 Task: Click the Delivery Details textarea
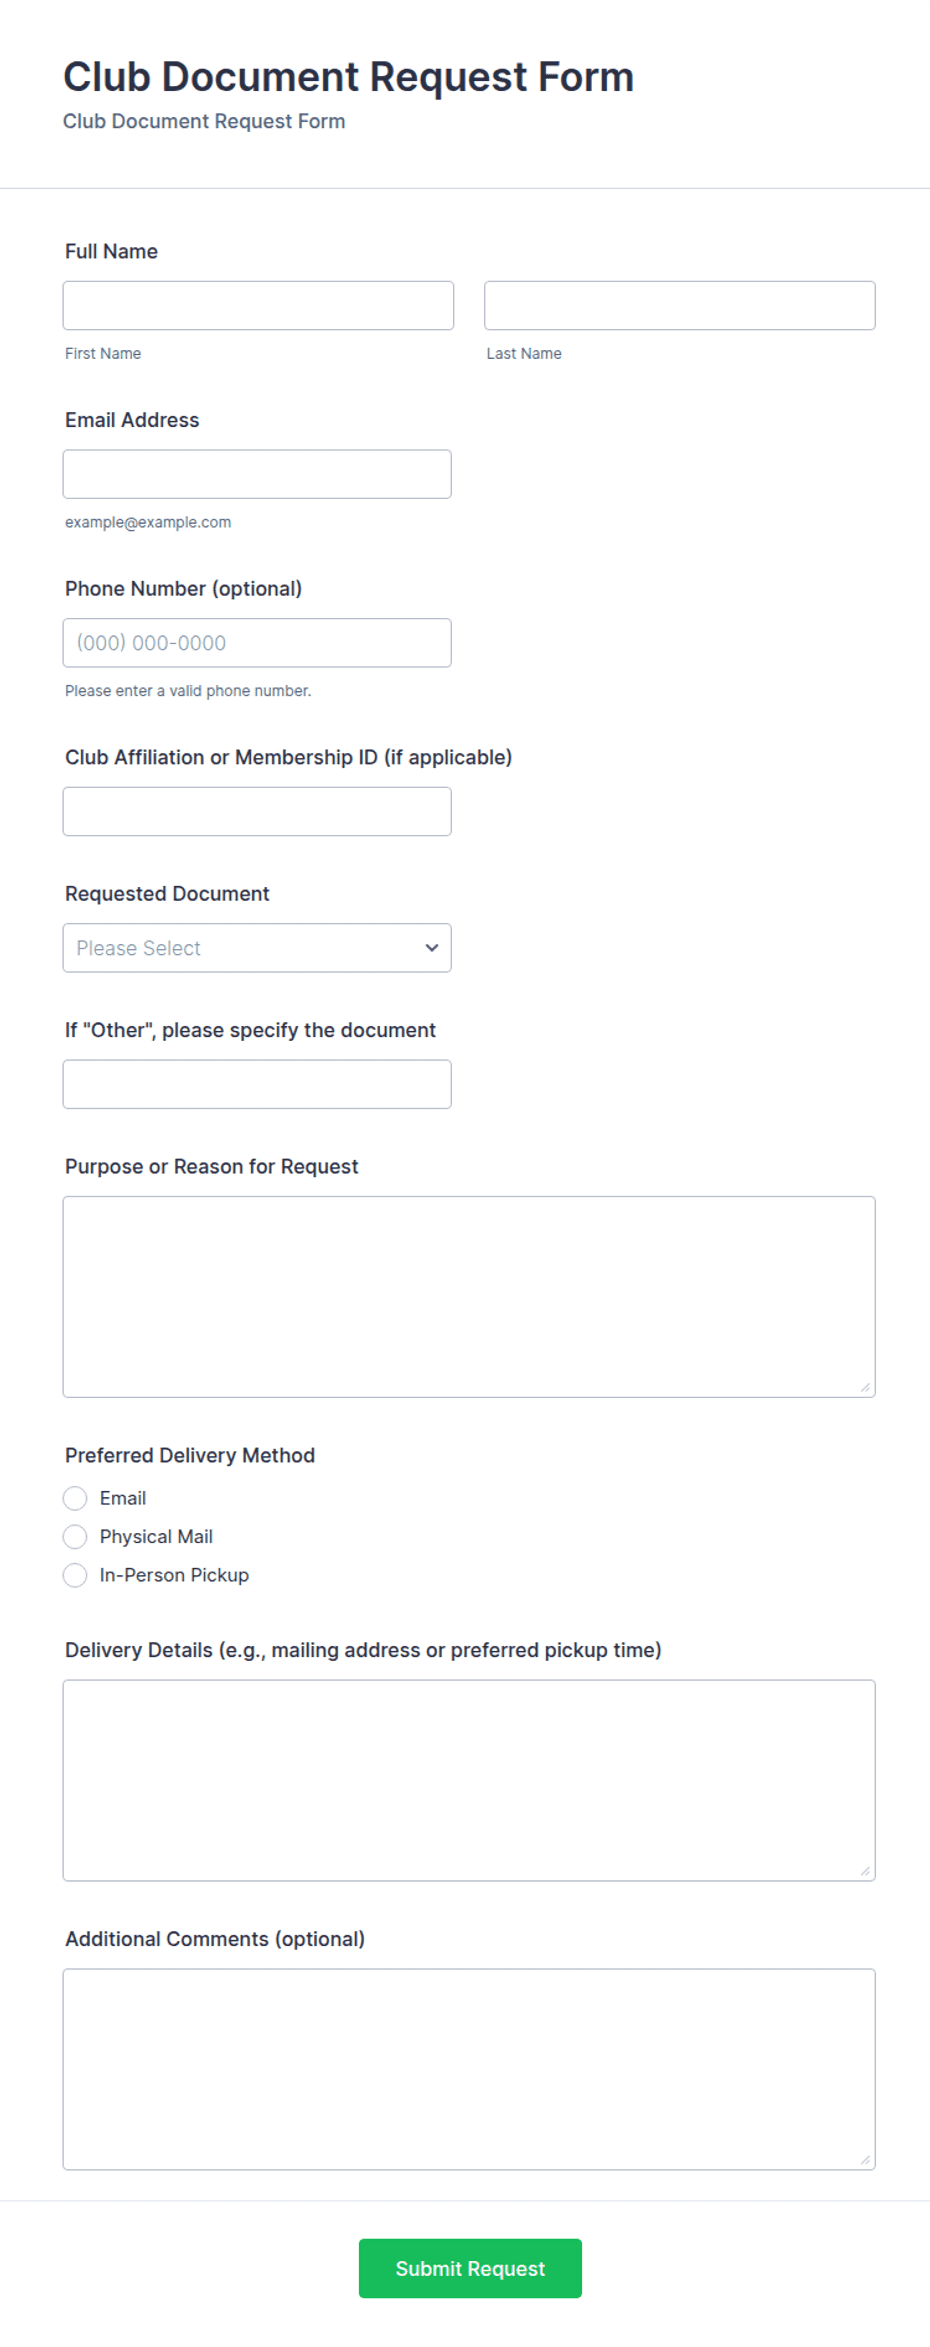point(469,1780)
